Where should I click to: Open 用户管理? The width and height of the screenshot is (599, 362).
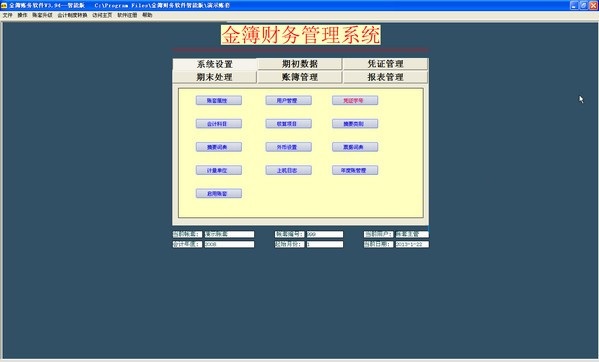click(x=288, y=100)
